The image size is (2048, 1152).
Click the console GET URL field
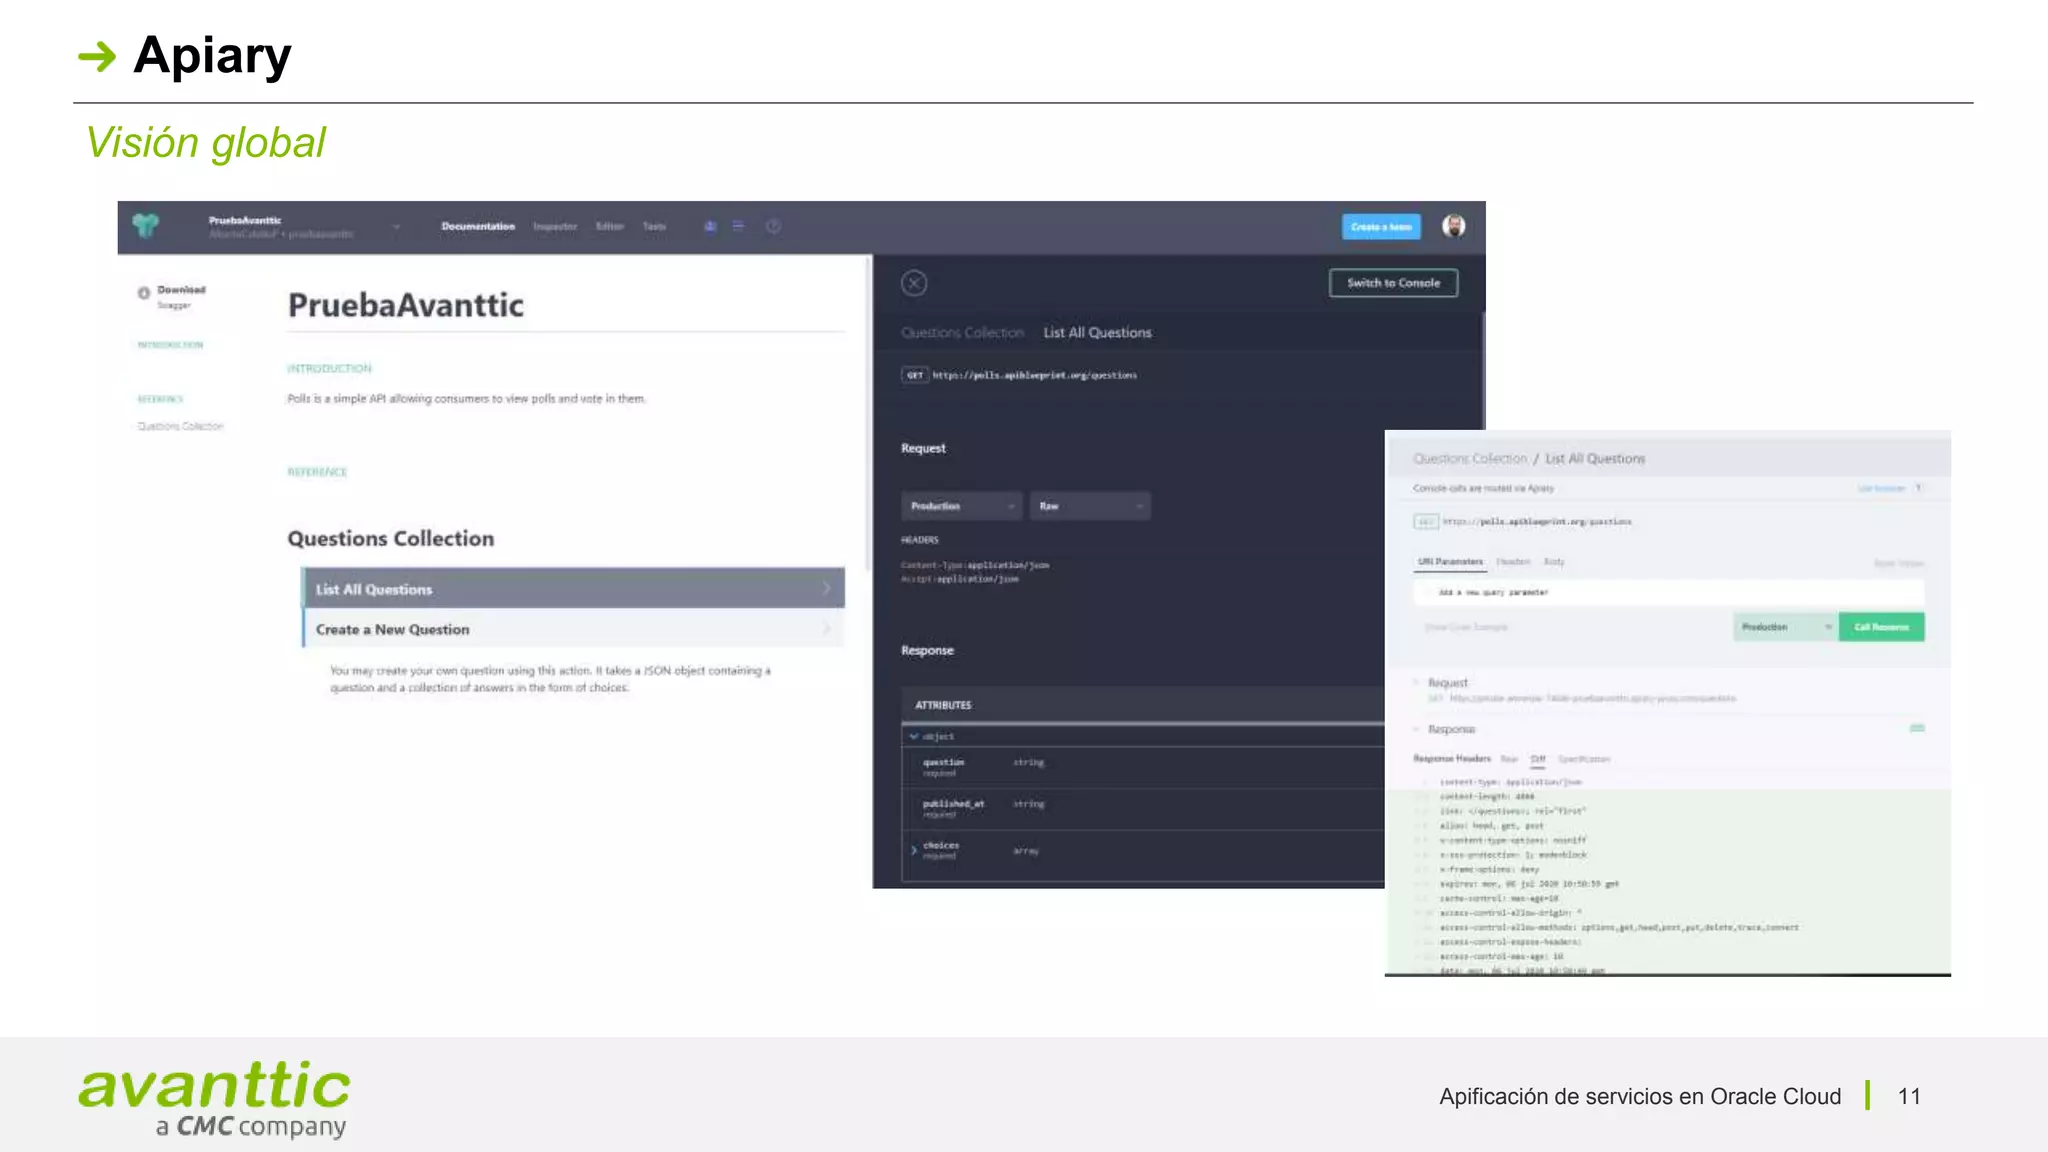coord(1537,522)
